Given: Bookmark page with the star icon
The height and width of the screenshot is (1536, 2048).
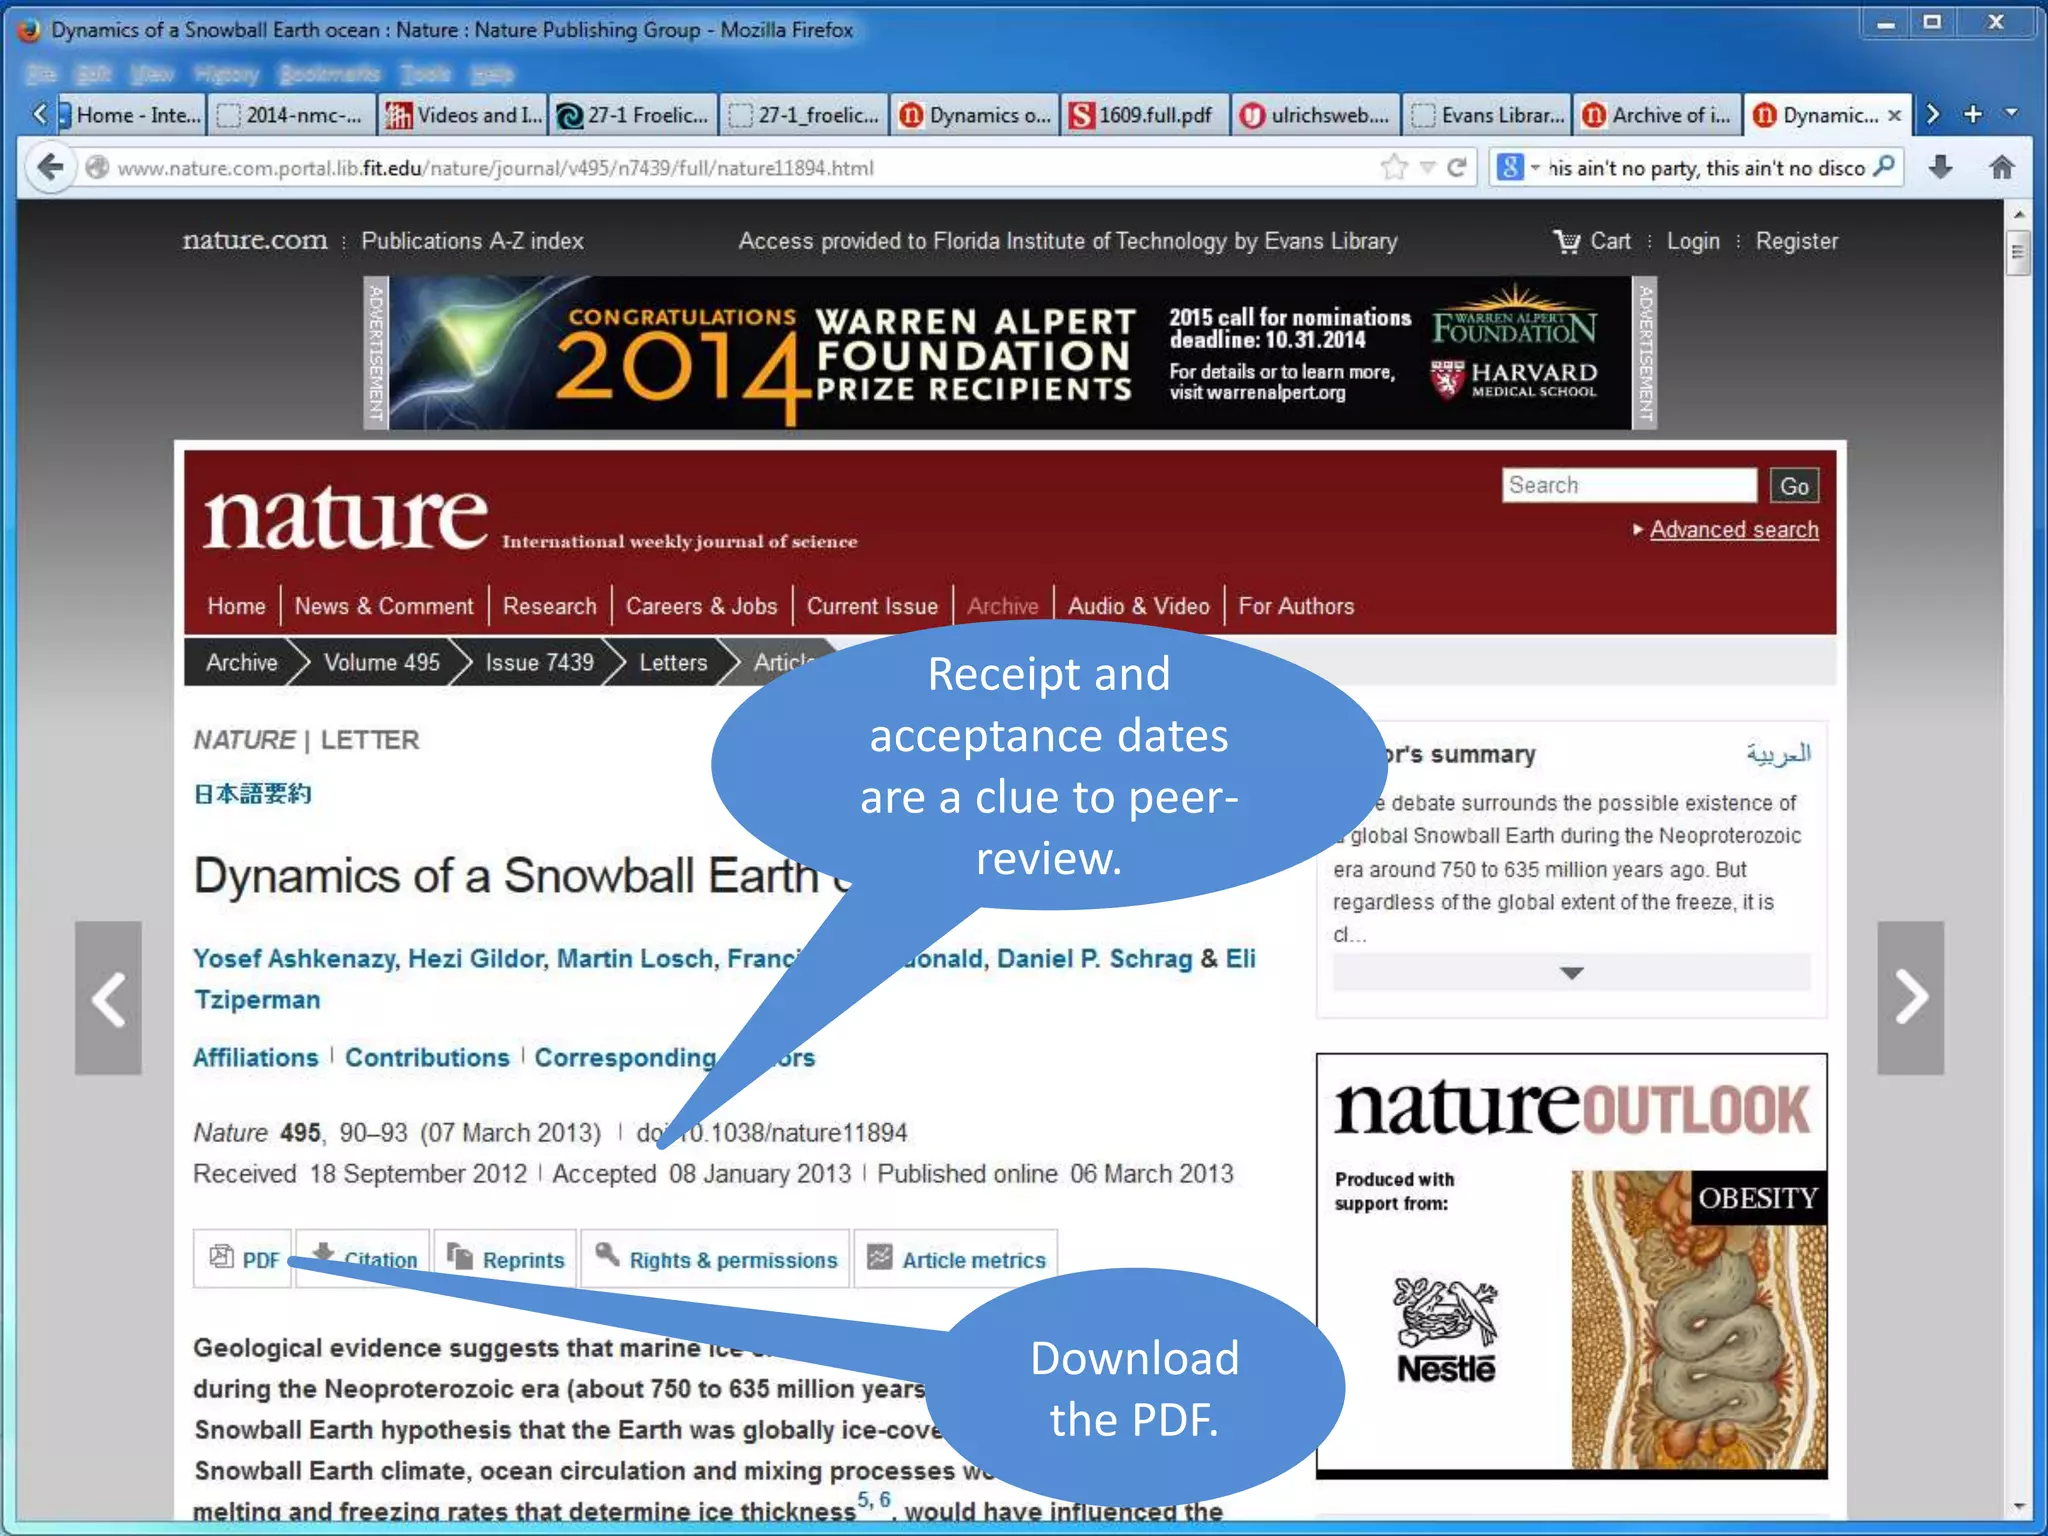Looking at the screenshot, I should click(x=1394, y=167).
